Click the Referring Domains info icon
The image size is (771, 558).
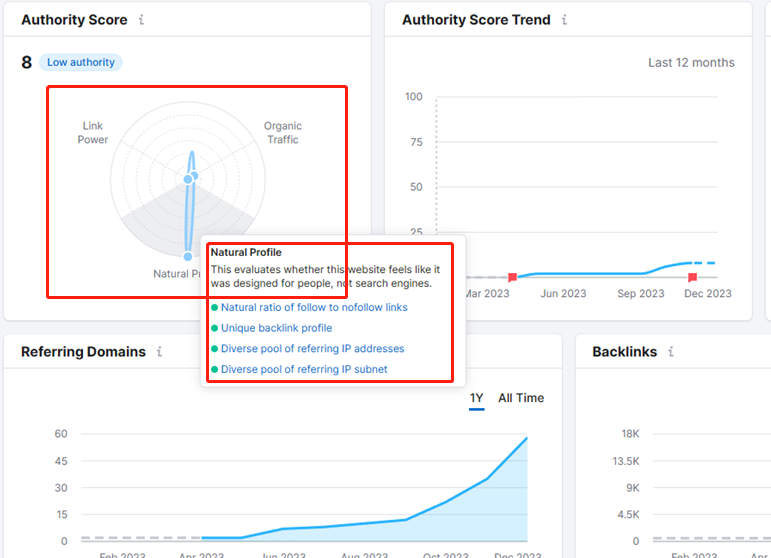[159, 352]
